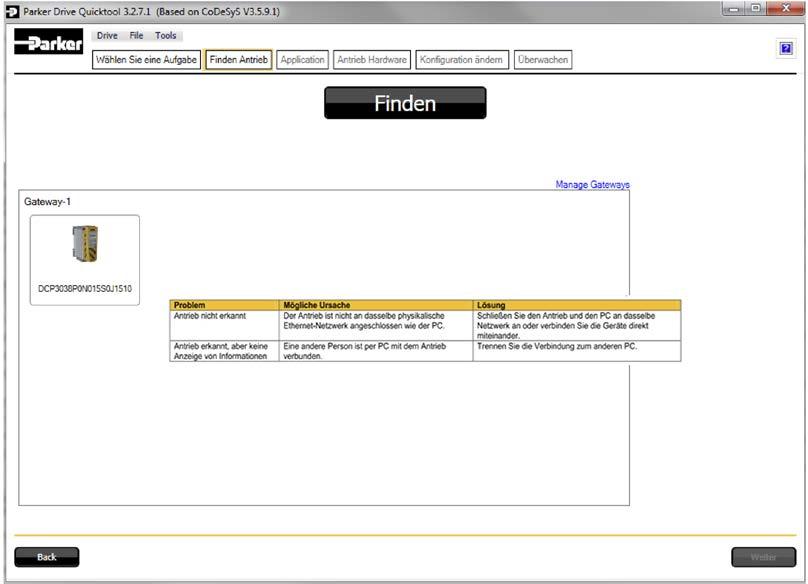Click the large Finden button

pos(405,103)
